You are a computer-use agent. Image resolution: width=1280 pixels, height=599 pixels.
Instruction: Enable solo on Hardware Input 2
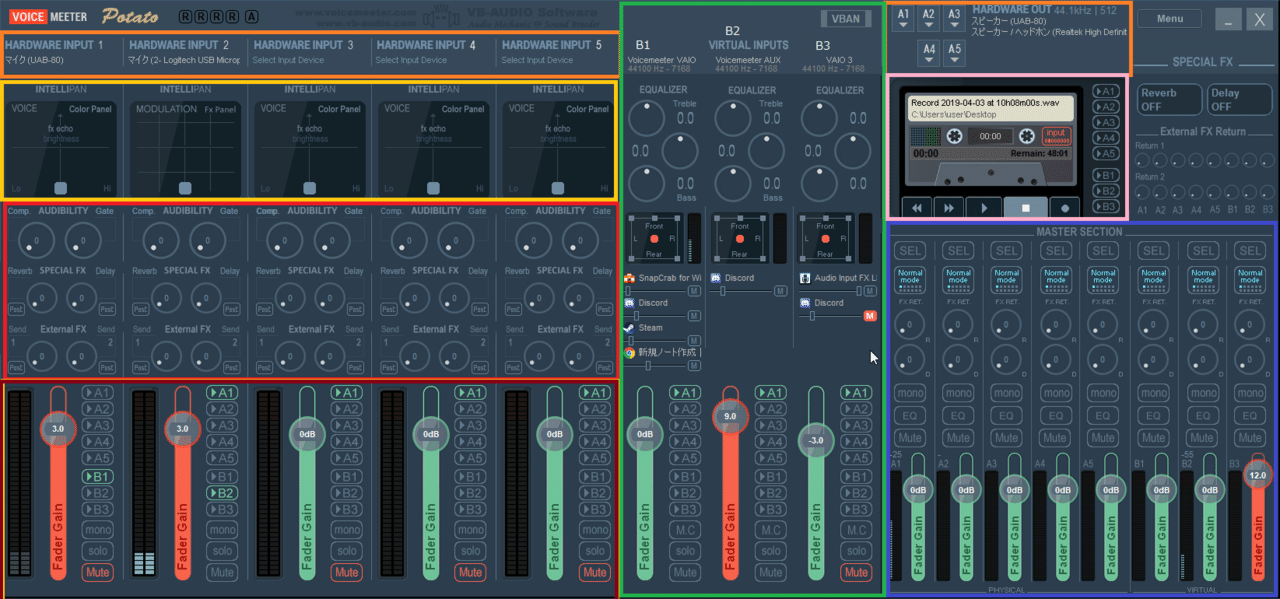[221, 551]
